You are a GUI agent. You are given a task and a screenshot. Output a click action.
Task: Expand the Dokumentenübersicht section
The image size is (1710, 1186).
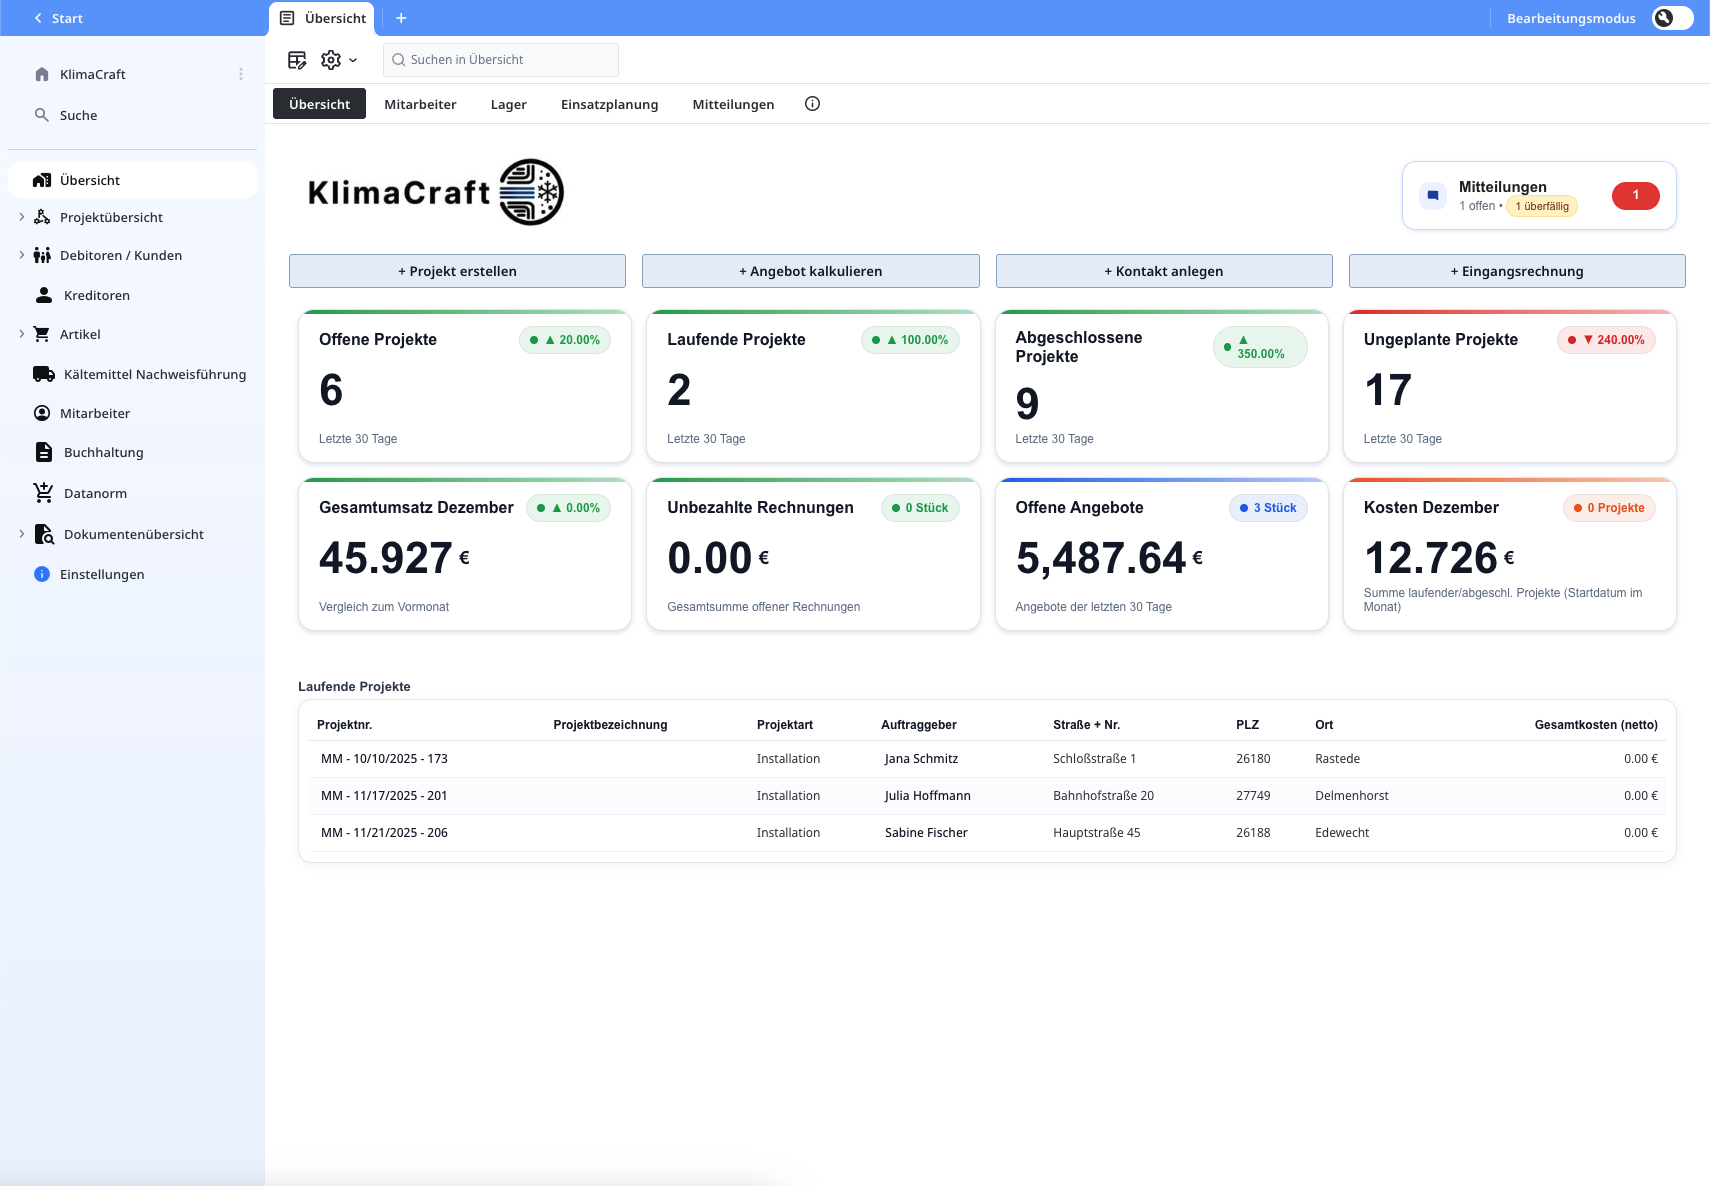22,533
